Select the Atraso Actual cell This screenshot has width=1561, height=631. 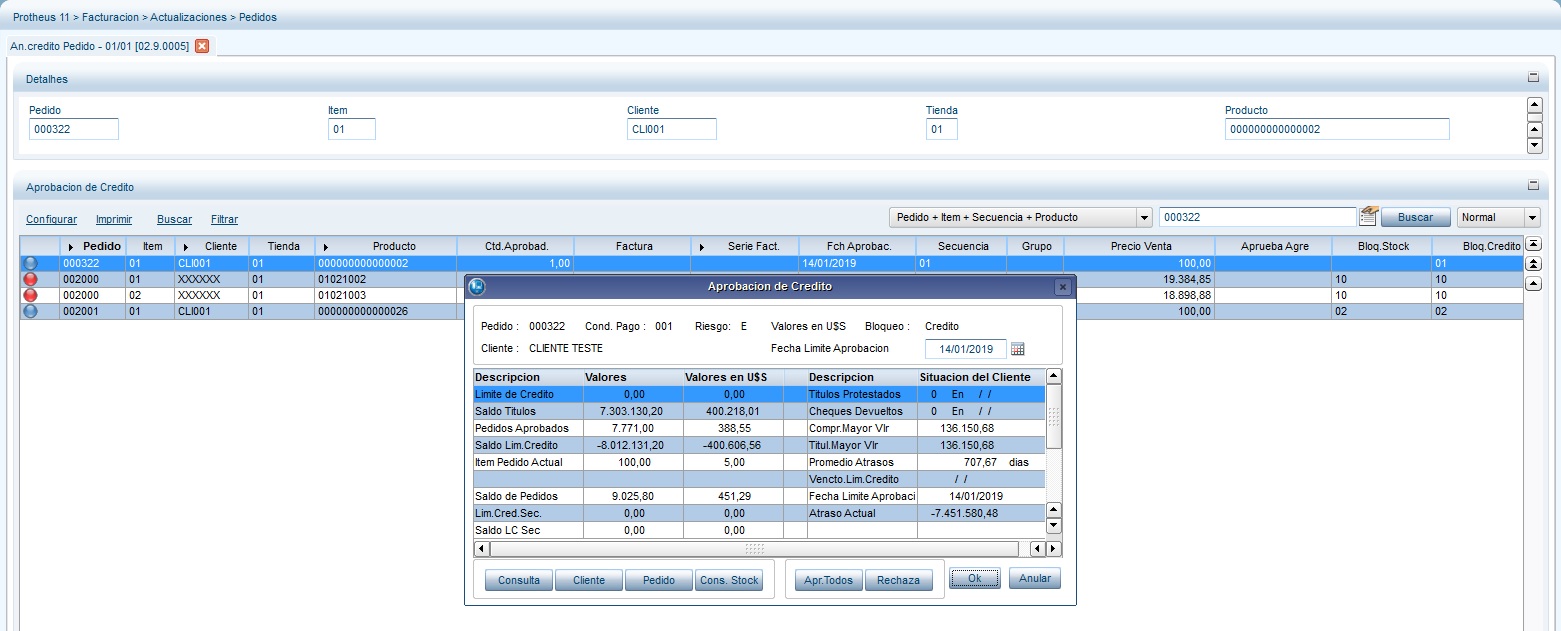click(862, 513)
